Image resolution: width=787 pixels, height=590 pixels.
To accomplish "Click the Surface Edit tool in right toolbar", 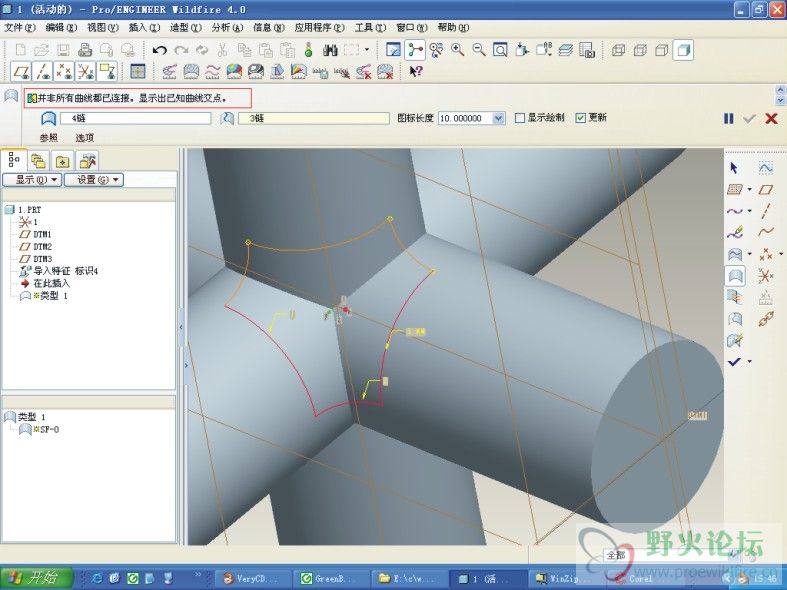I will (735, 341).
